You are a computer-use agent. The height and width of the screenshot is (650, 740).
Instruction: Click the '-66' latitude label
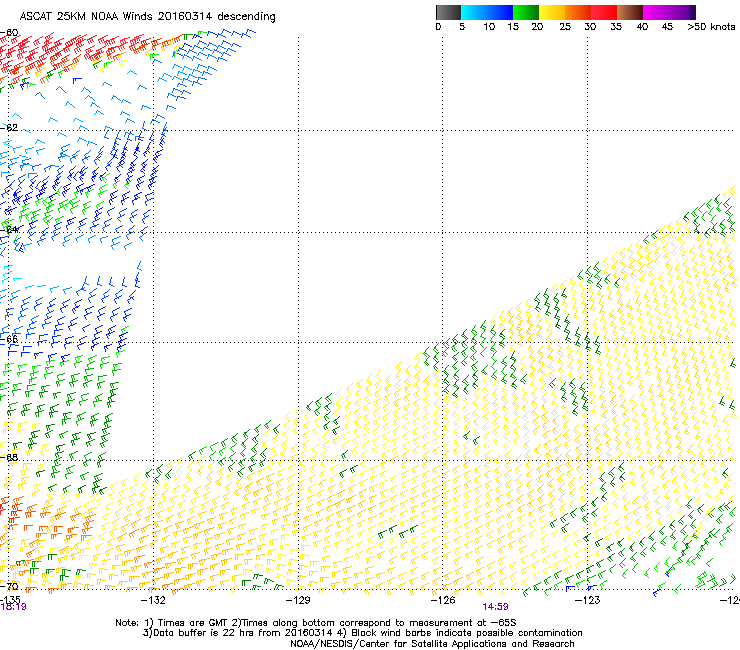[9, 339]
